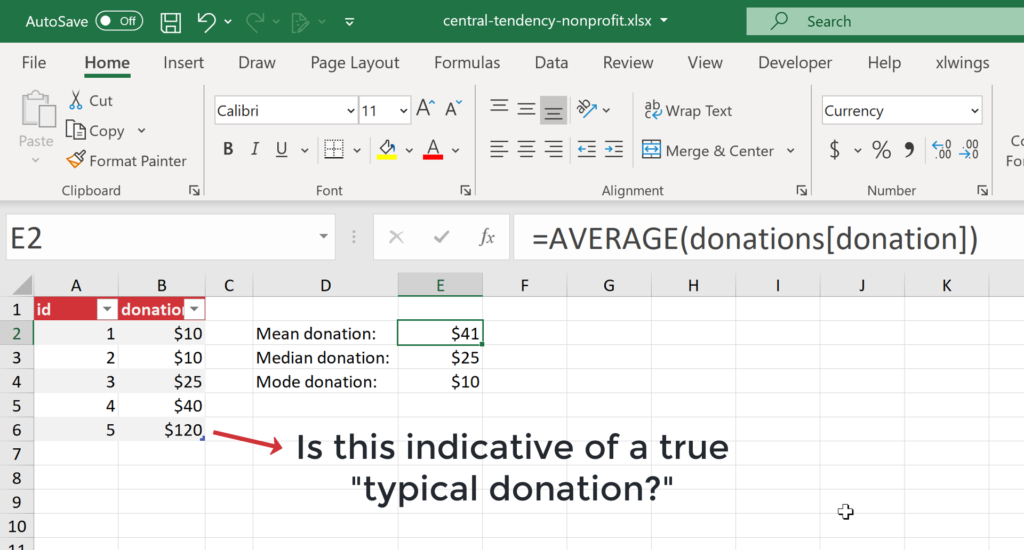Click inside the Name Box showing E2

[x=160, y=238]
